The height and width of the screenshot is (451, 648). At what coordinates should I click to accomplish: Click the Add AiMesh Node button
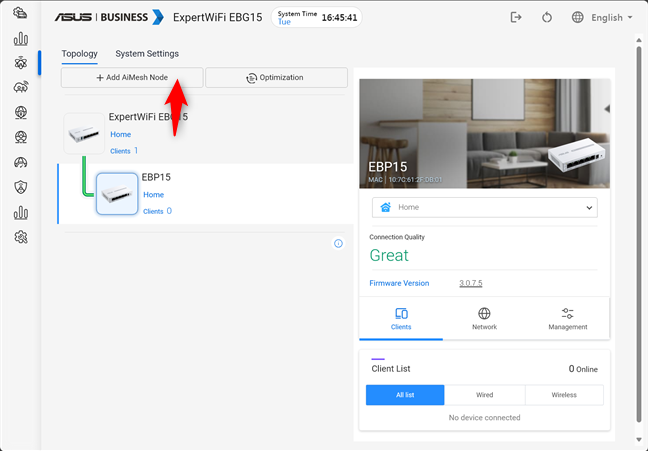[132, 77]
